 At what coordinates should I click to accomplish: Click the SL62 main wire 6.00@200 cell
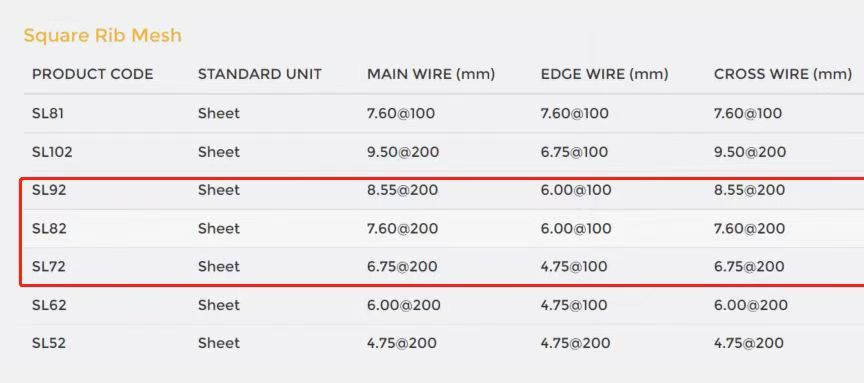pyautogui.click(x=404, y=305)
